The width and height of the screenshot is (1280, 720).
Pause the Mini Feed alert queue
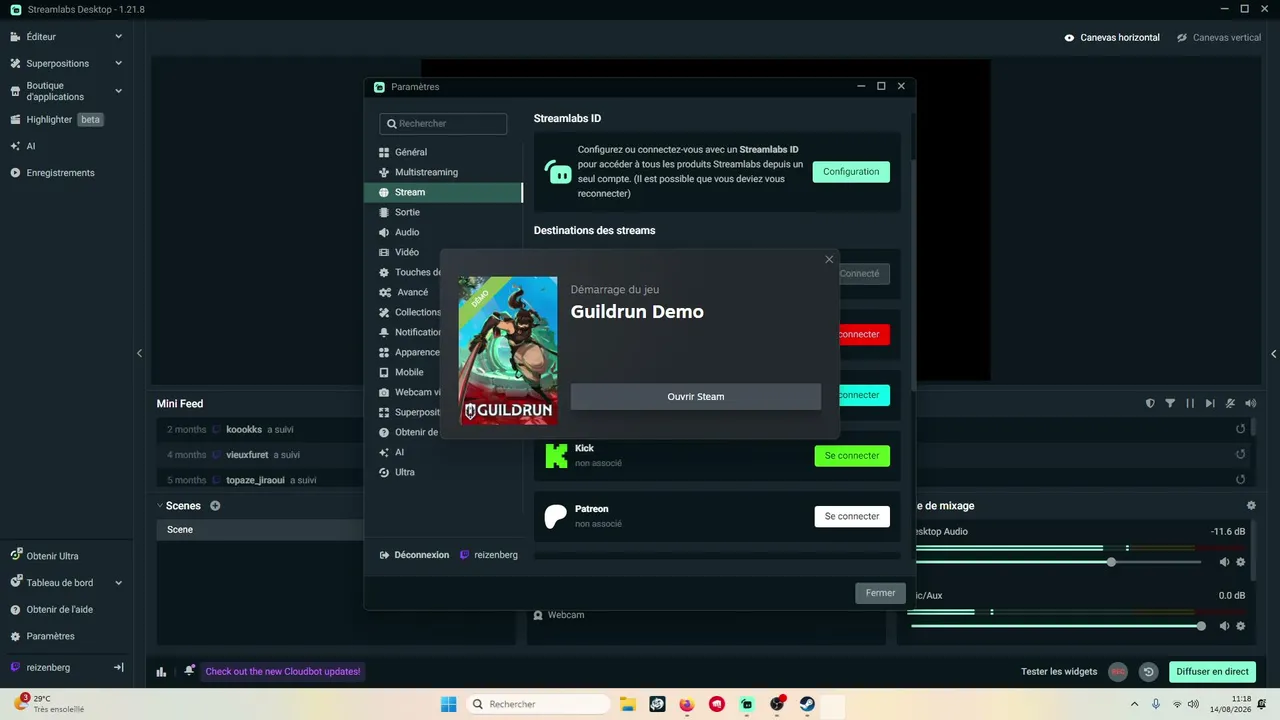(x=1190, y=403)
